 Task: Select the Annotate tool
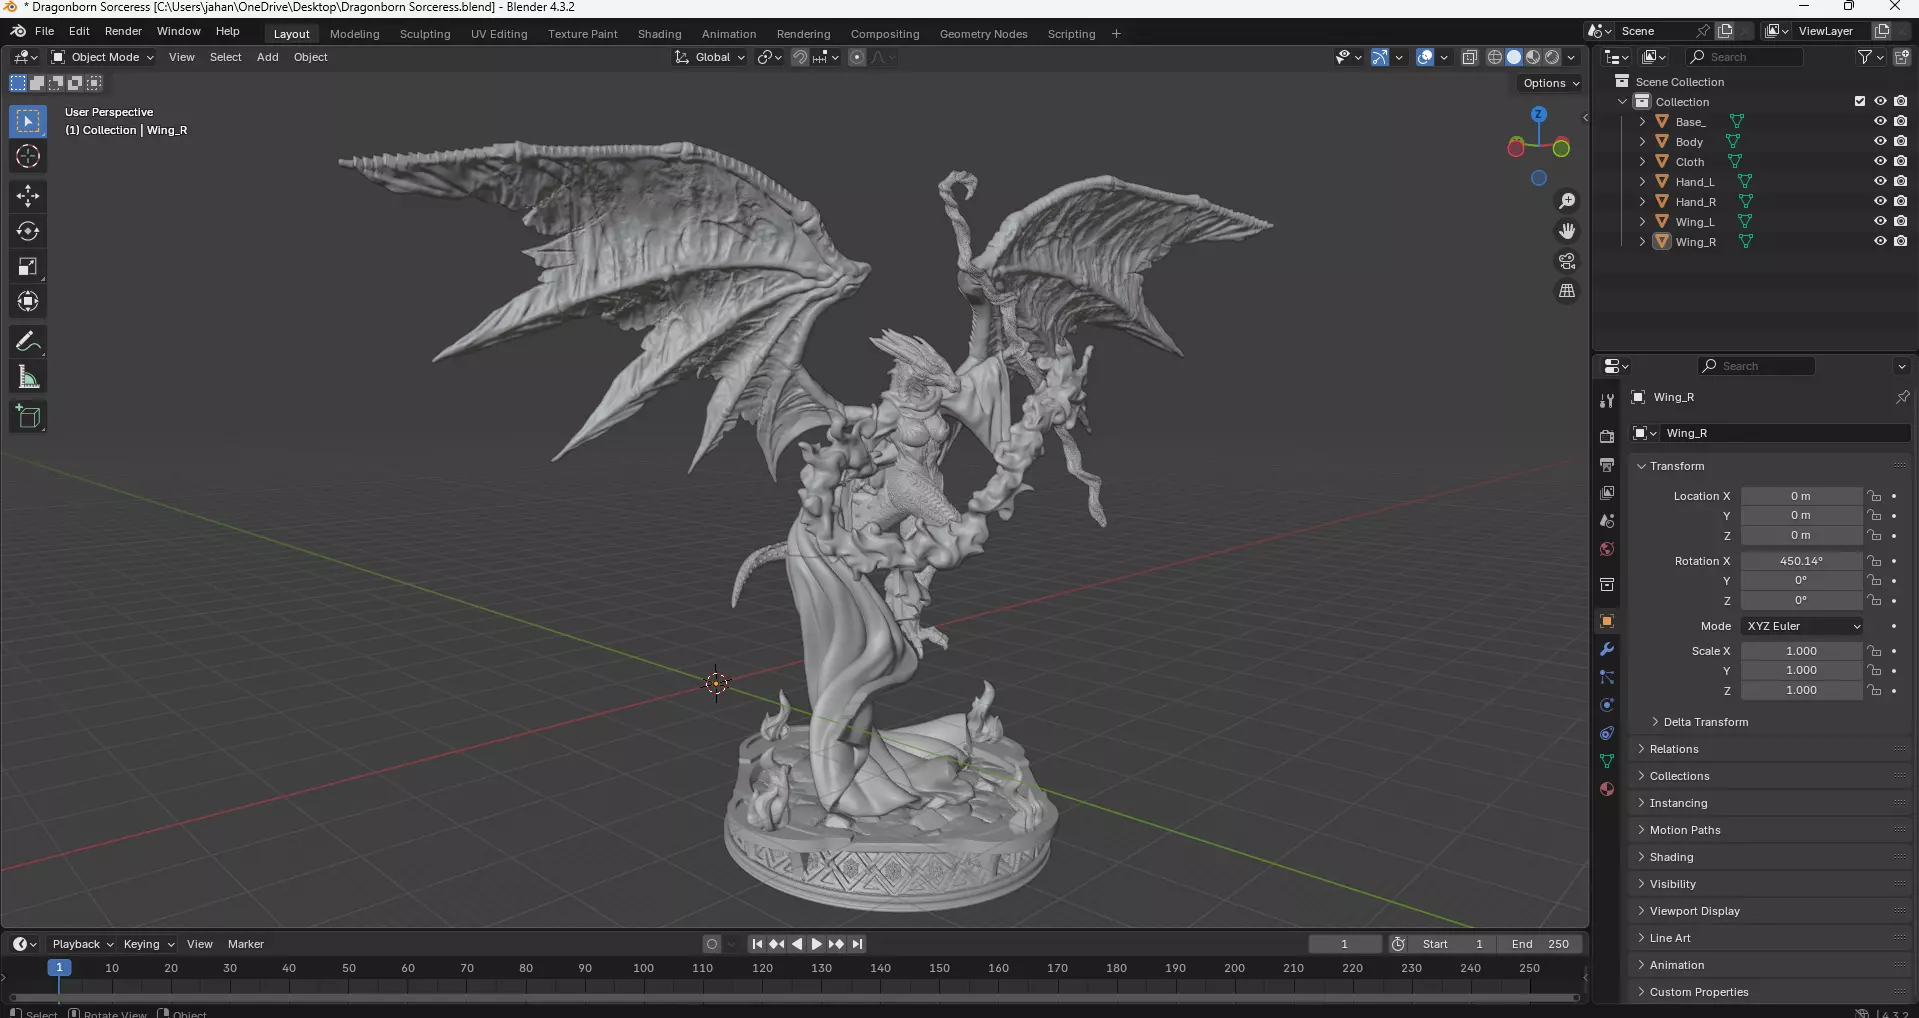[28, 342]
